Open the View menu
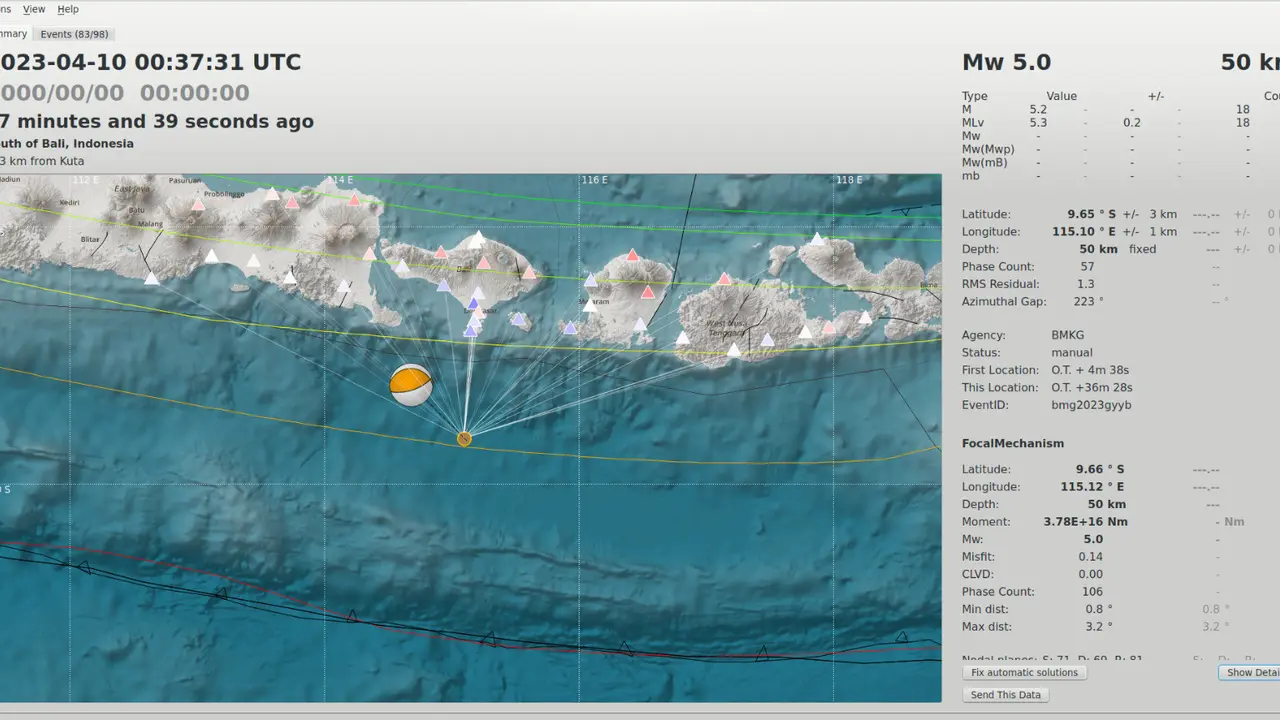 (34, 9)
